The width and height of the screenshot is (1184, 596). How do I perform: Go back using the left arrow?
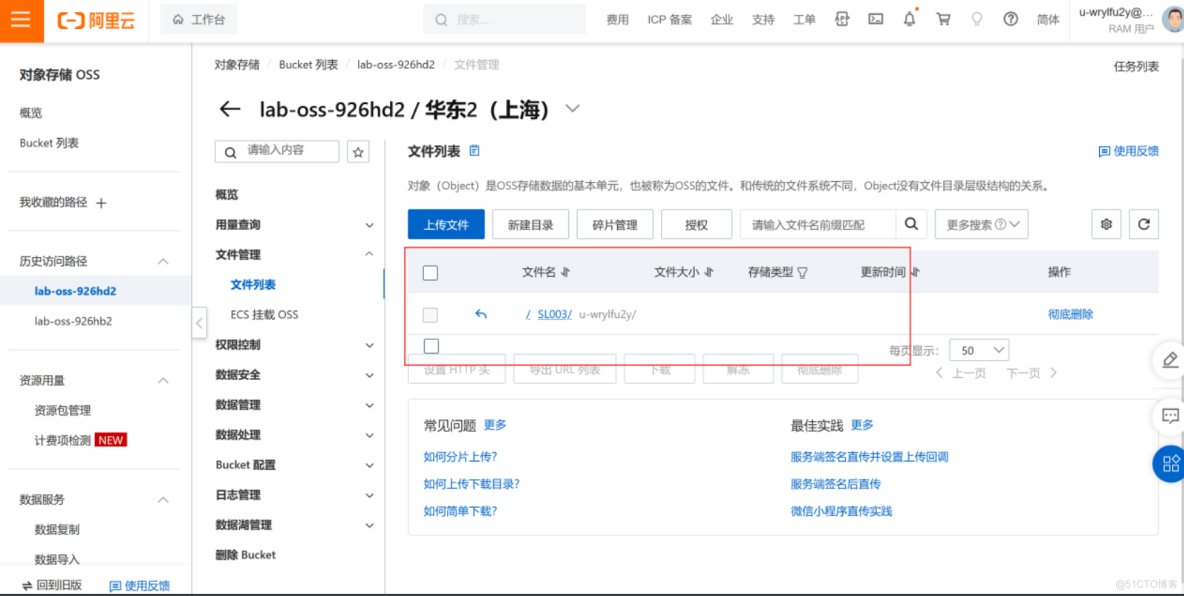[x=230, y=109]
